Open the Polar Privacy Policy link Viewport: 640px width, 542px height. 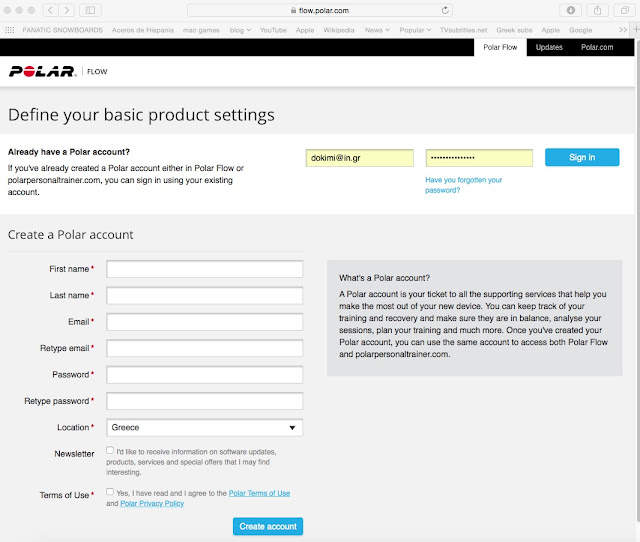(152, 504)
